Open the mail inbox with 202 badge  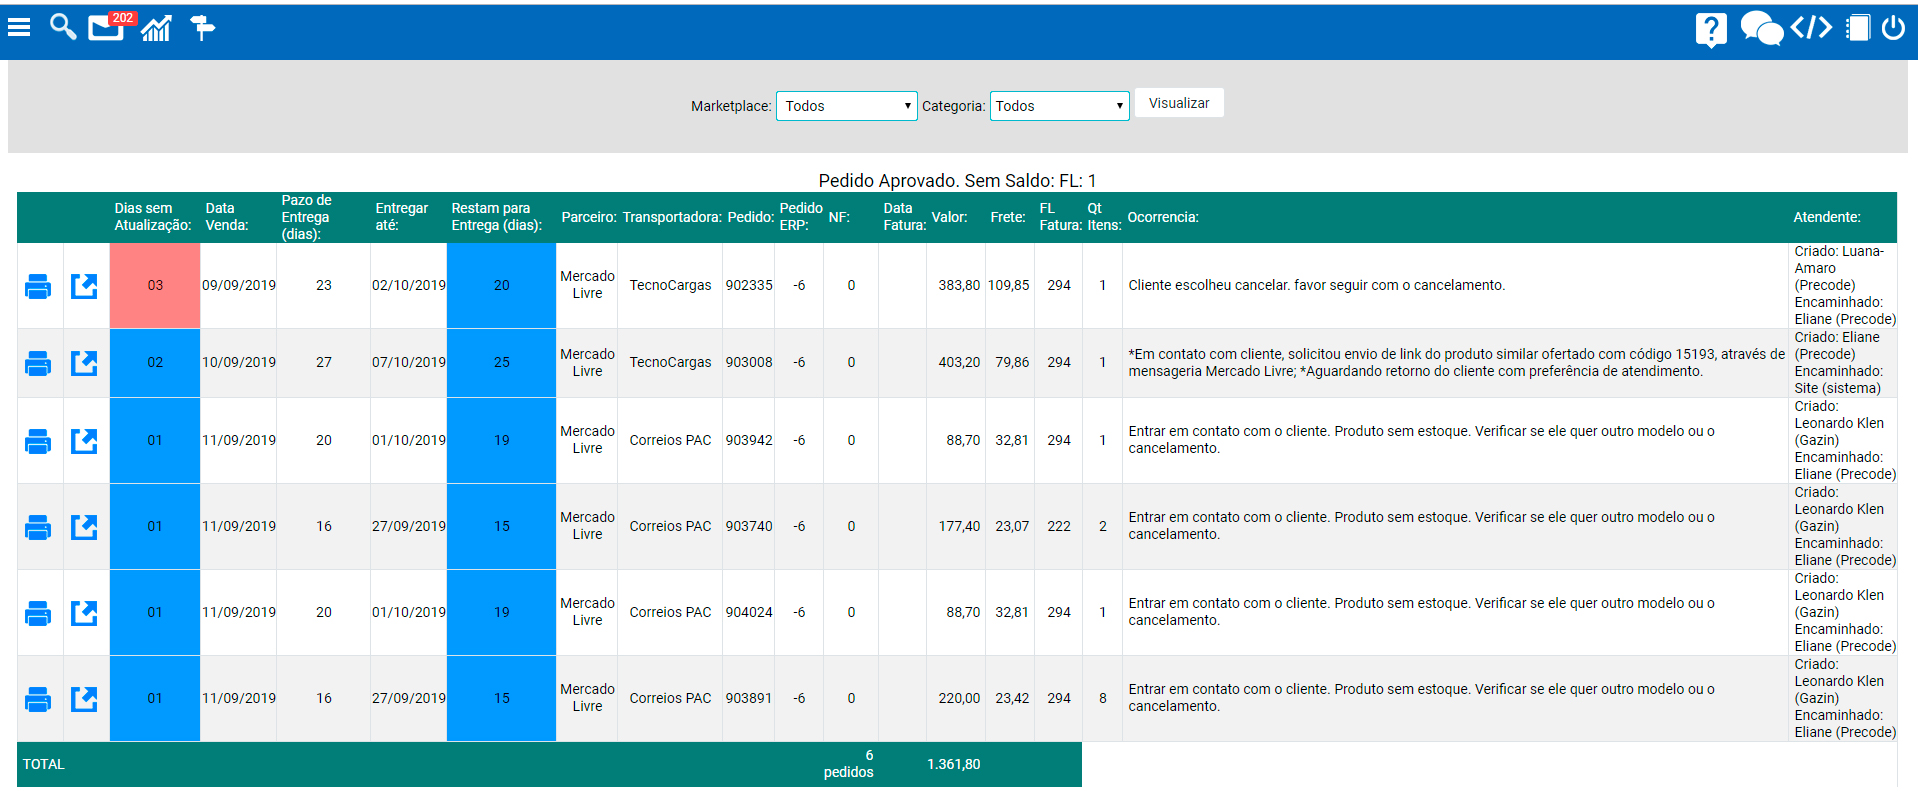point(108,26)
